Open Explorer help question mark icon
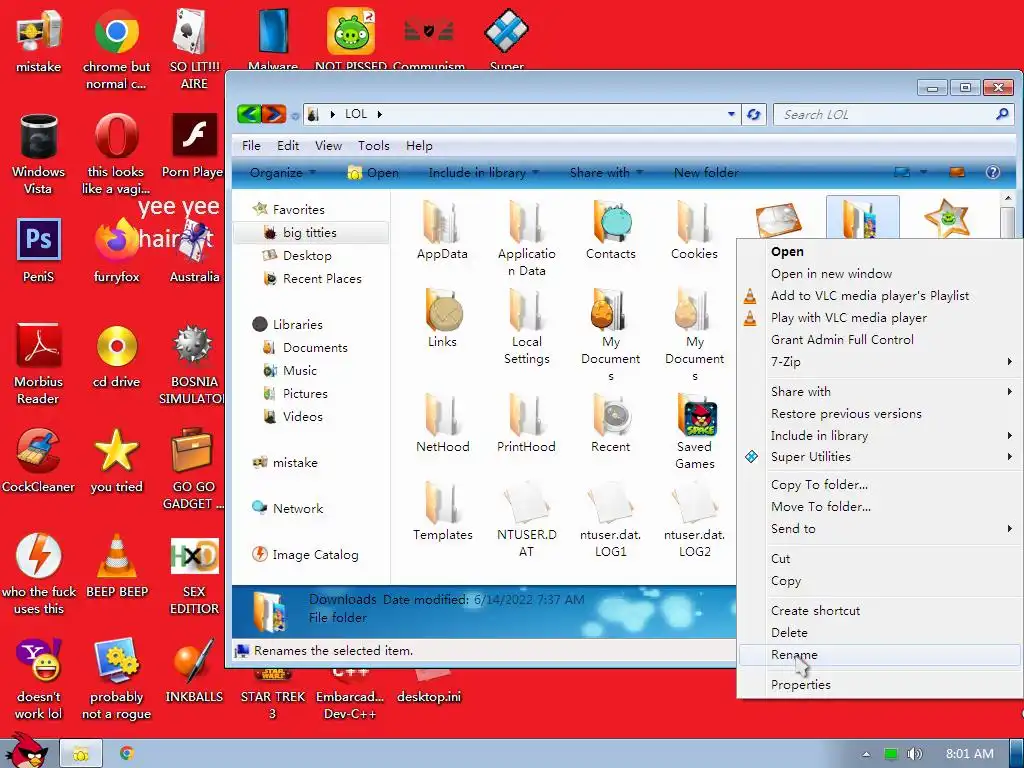1024x768 pixels. [992, 172]
